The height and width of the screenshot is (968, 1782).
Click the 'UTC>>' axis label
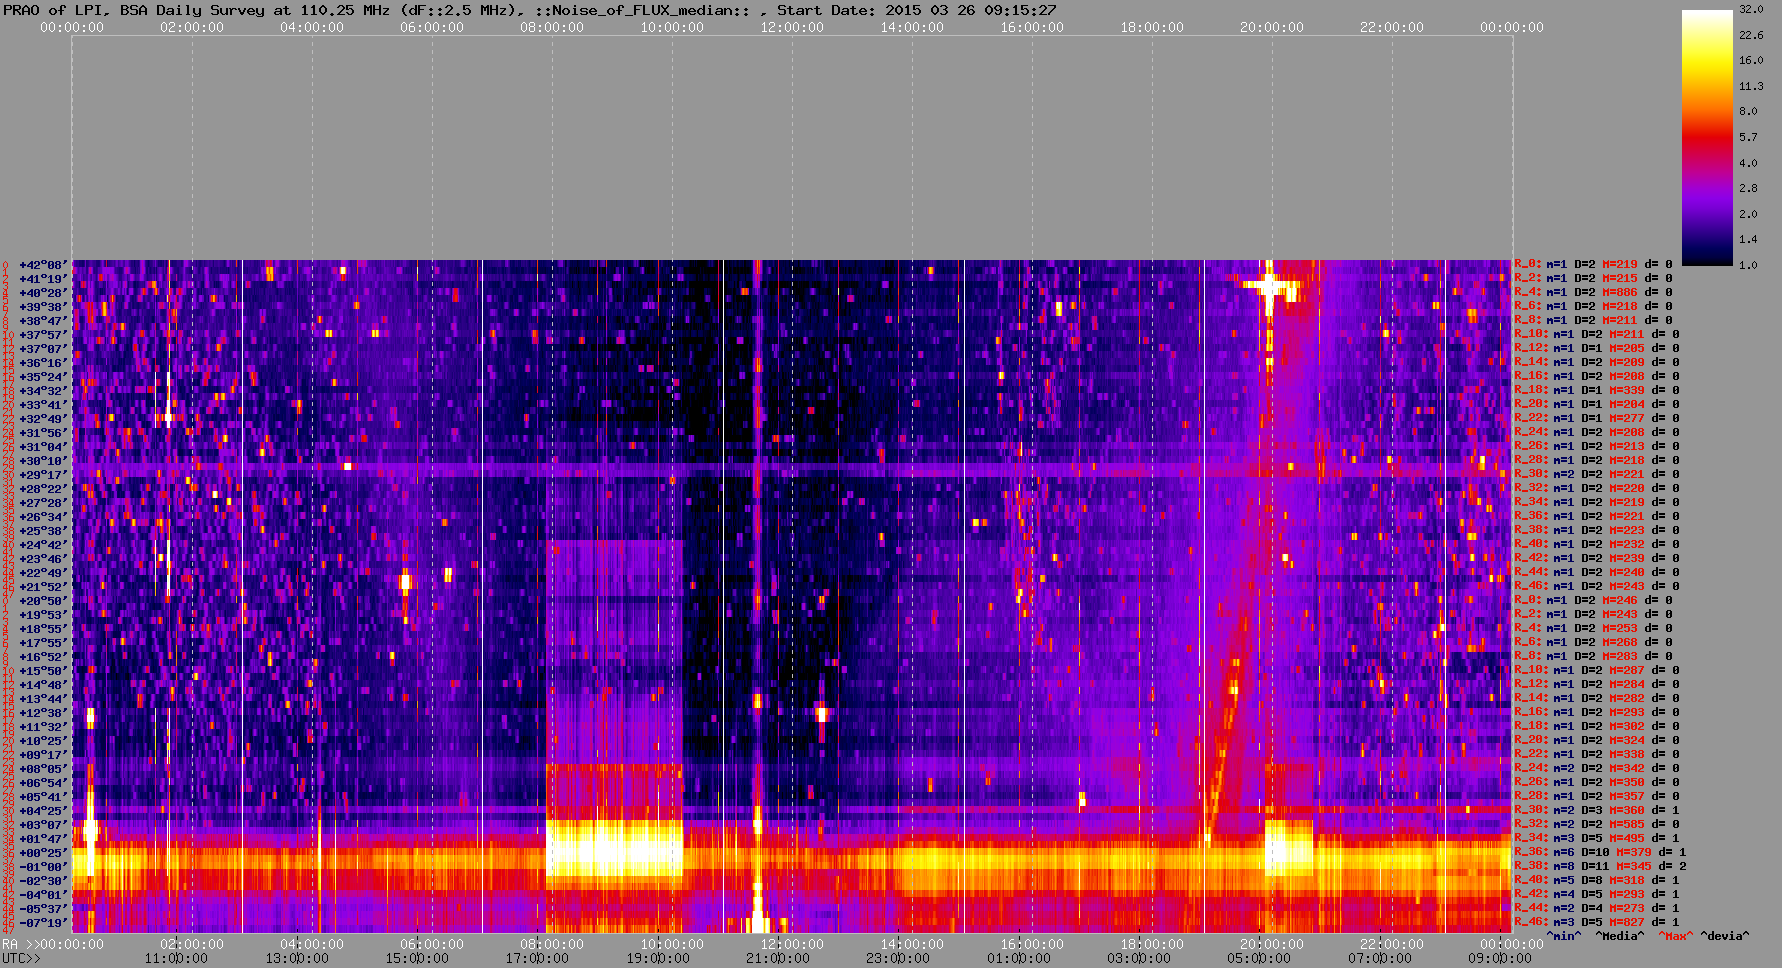22,959
